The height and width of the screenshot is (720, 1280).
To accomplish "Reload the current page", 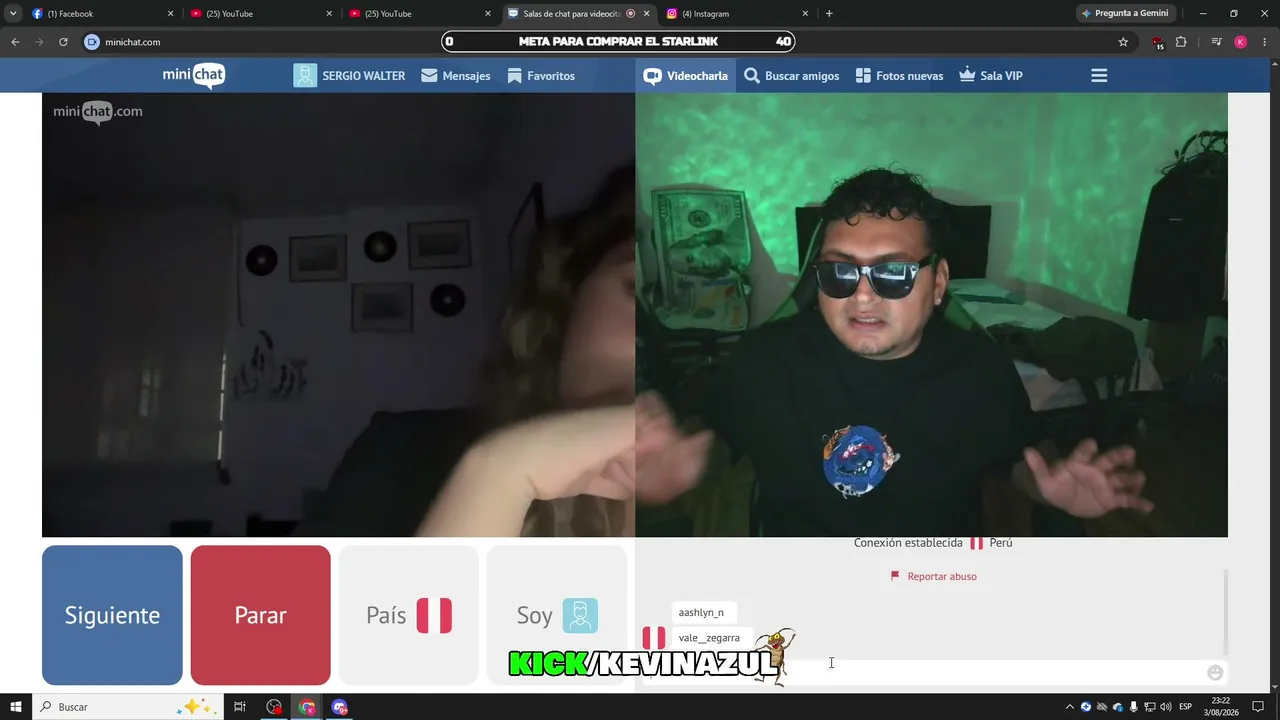I will point(63,42).
